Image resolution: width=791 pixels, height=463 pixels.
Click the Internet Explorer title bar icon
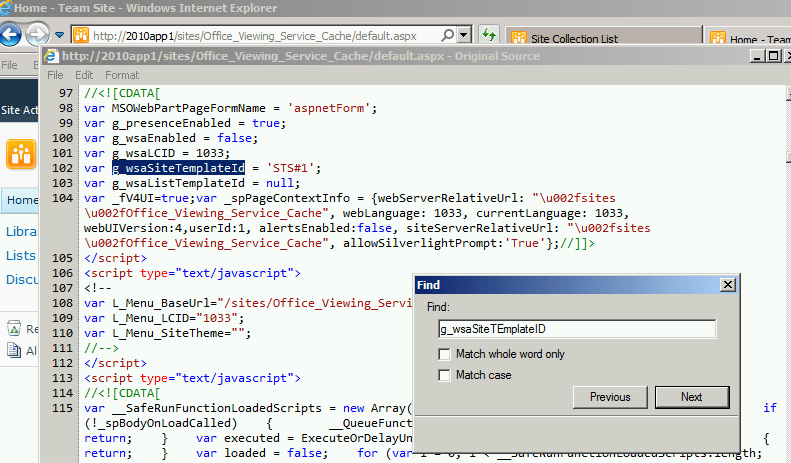(x=6, y=8)
